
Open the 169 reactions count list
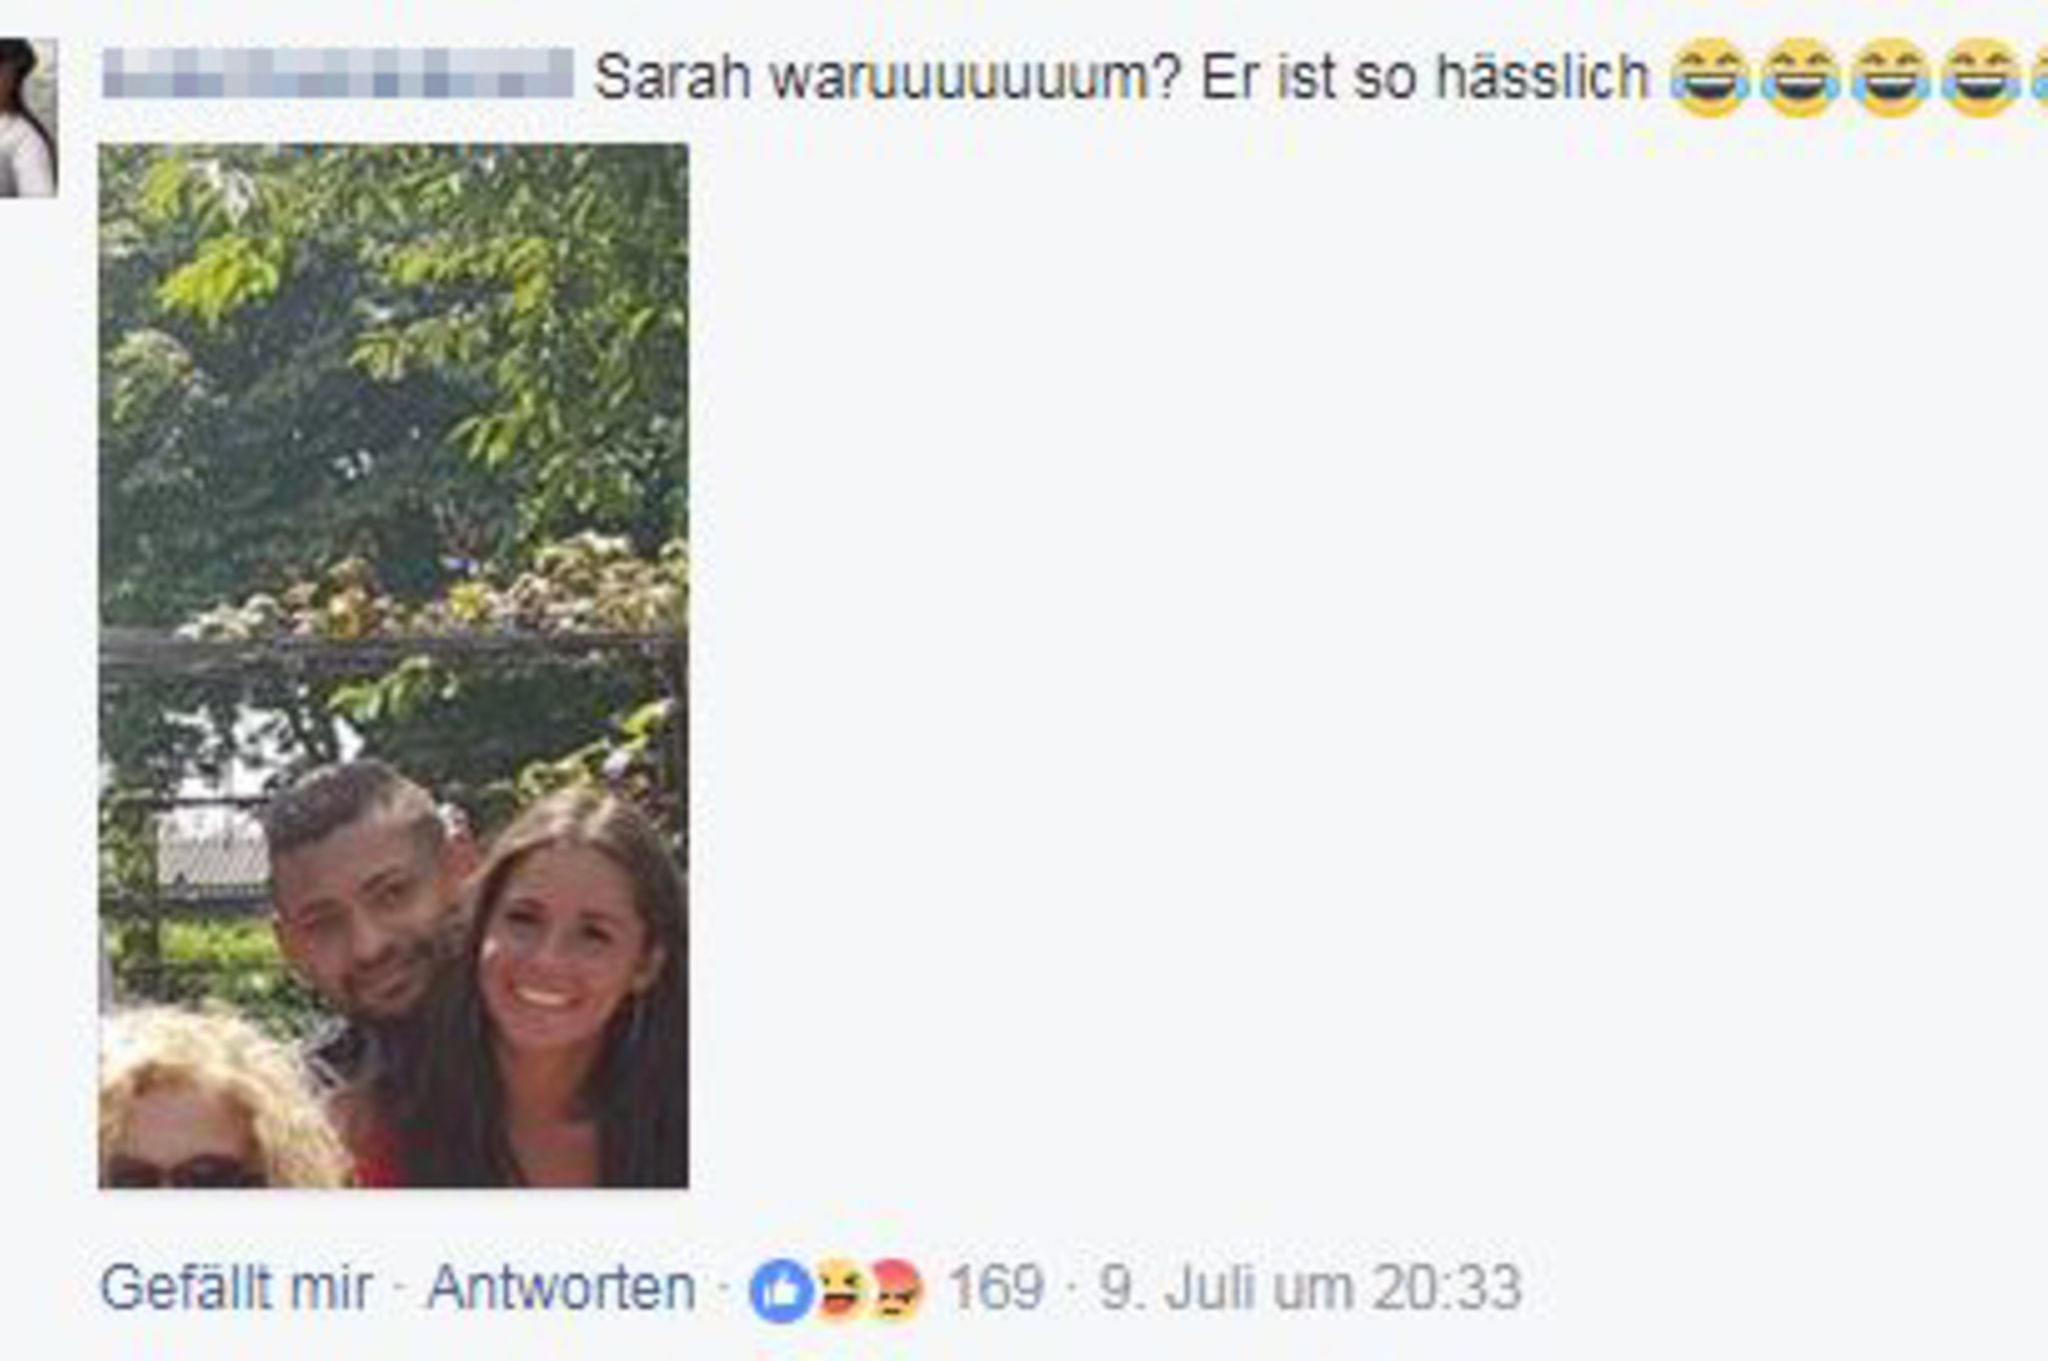pos(996,1288)
